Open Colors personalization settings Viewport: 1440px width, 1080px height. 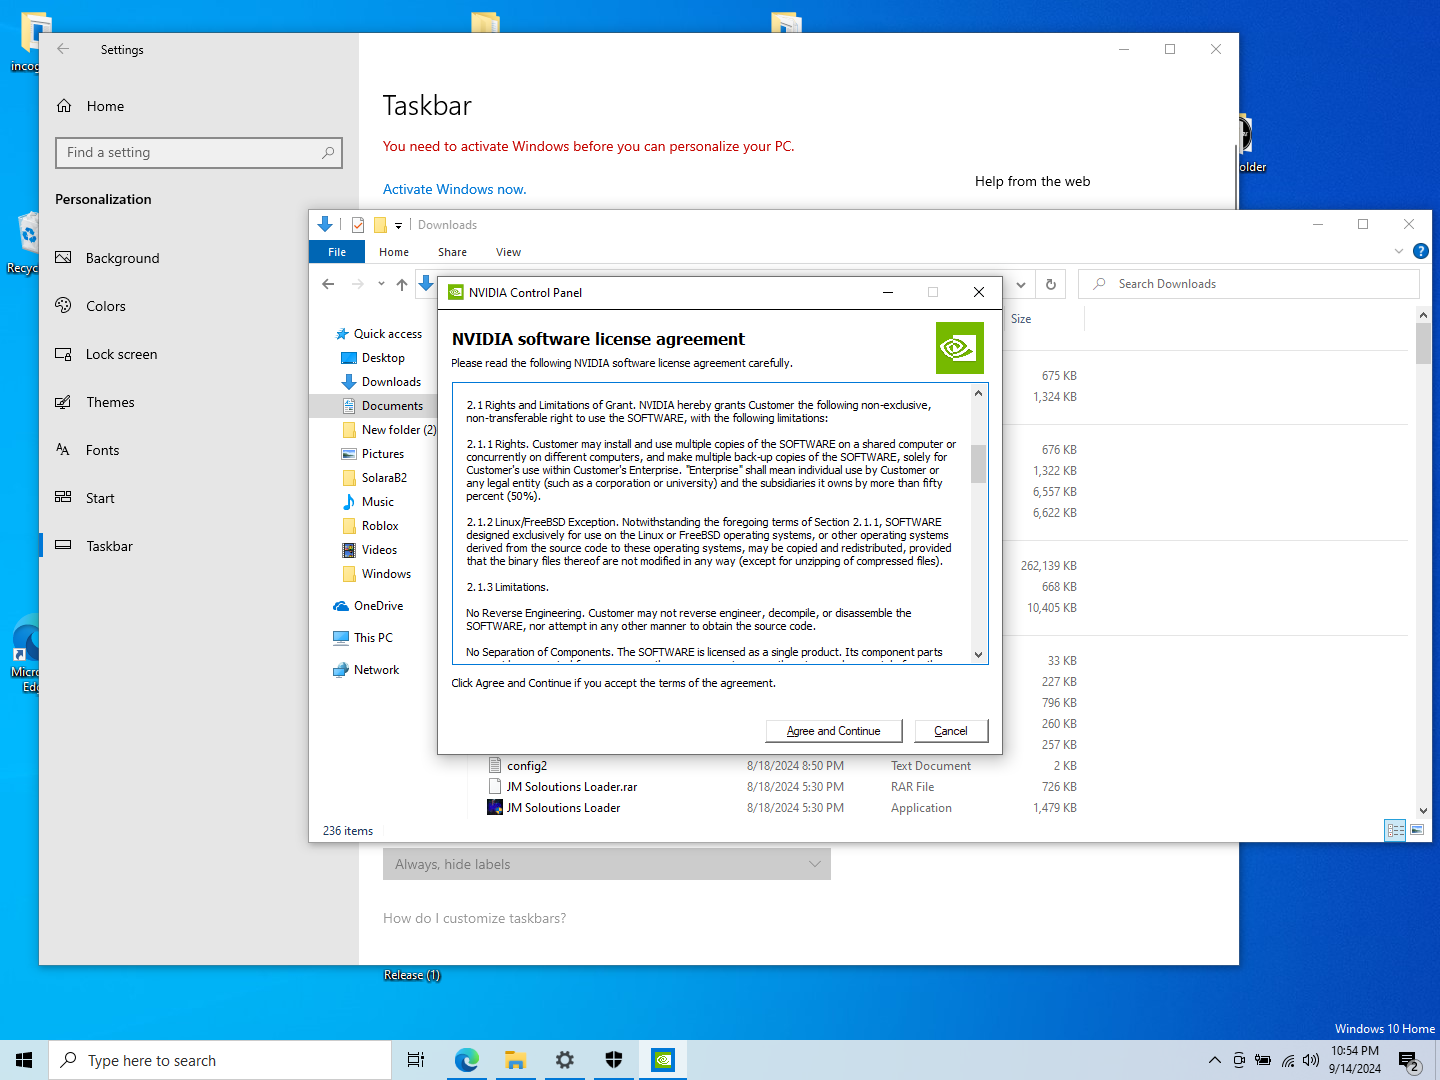click(x=105, y=306)
